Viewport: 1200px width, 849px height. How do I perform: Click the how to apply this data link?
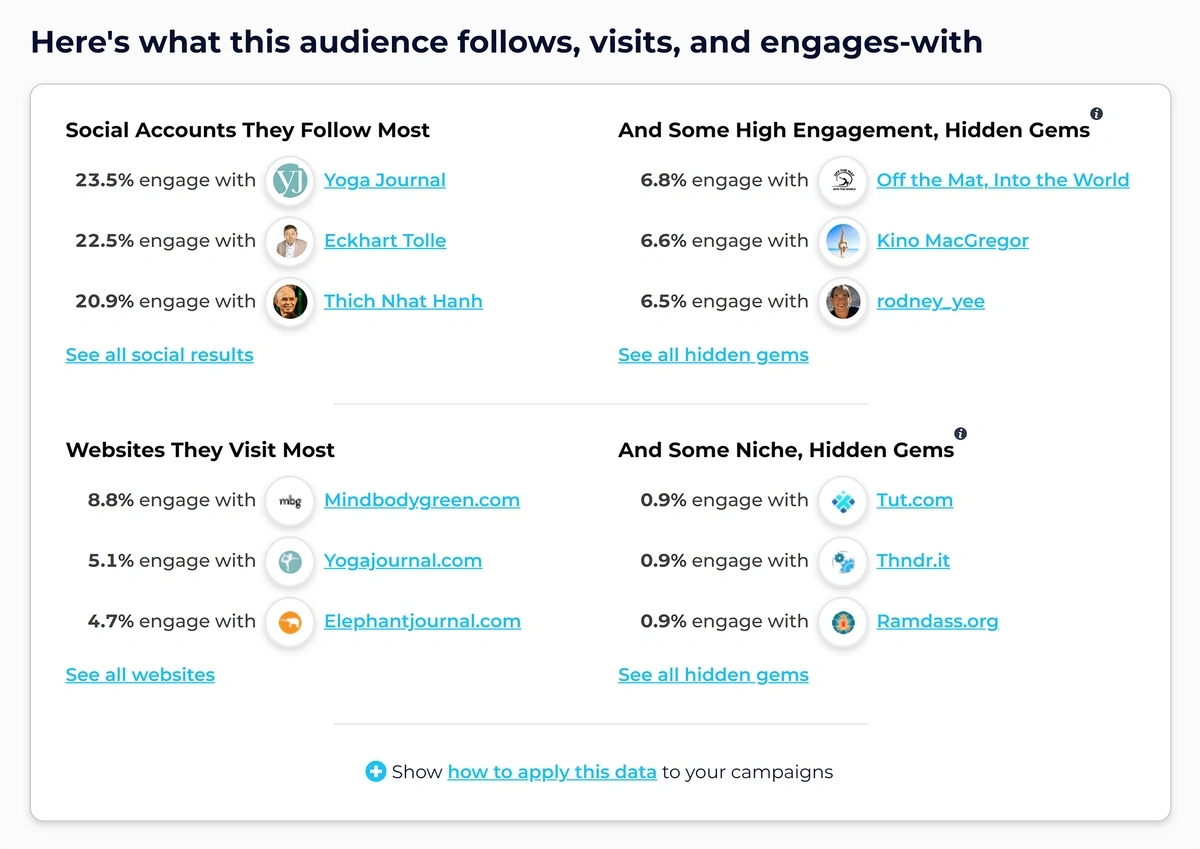552,772
